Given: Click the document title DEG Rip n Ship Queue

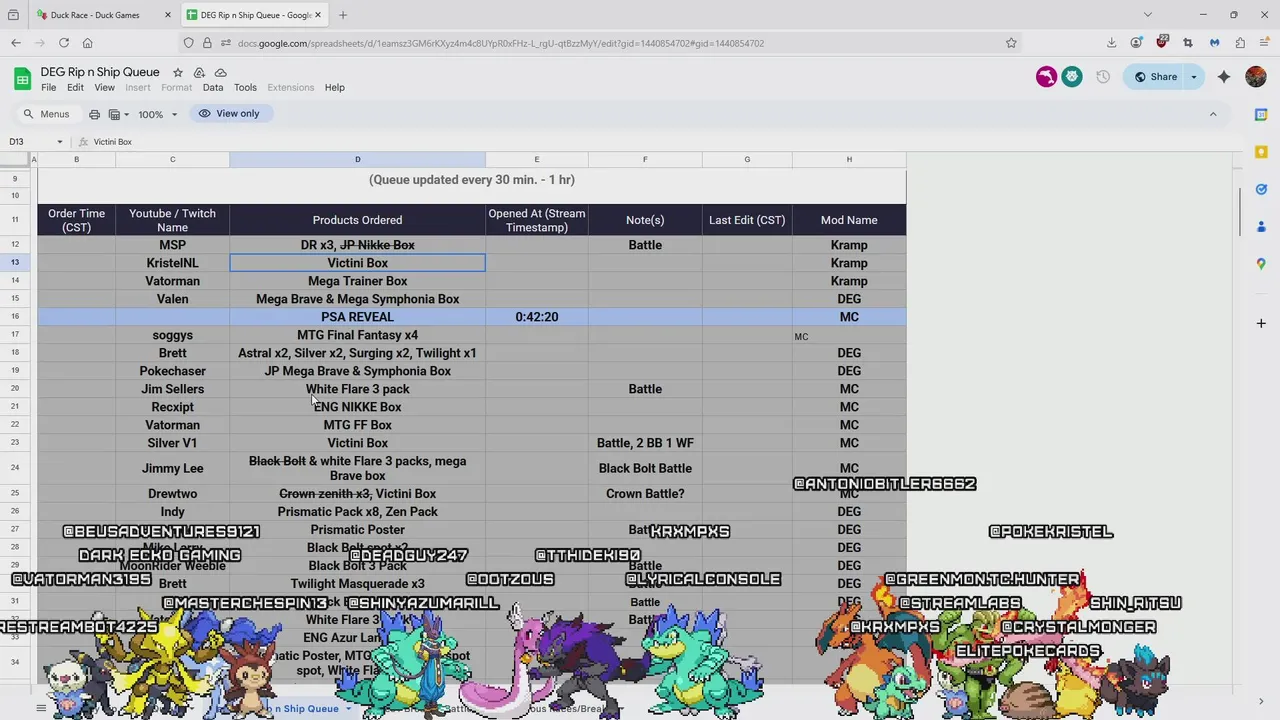Looking at the screenshot, I should click(x=100, y=72).
